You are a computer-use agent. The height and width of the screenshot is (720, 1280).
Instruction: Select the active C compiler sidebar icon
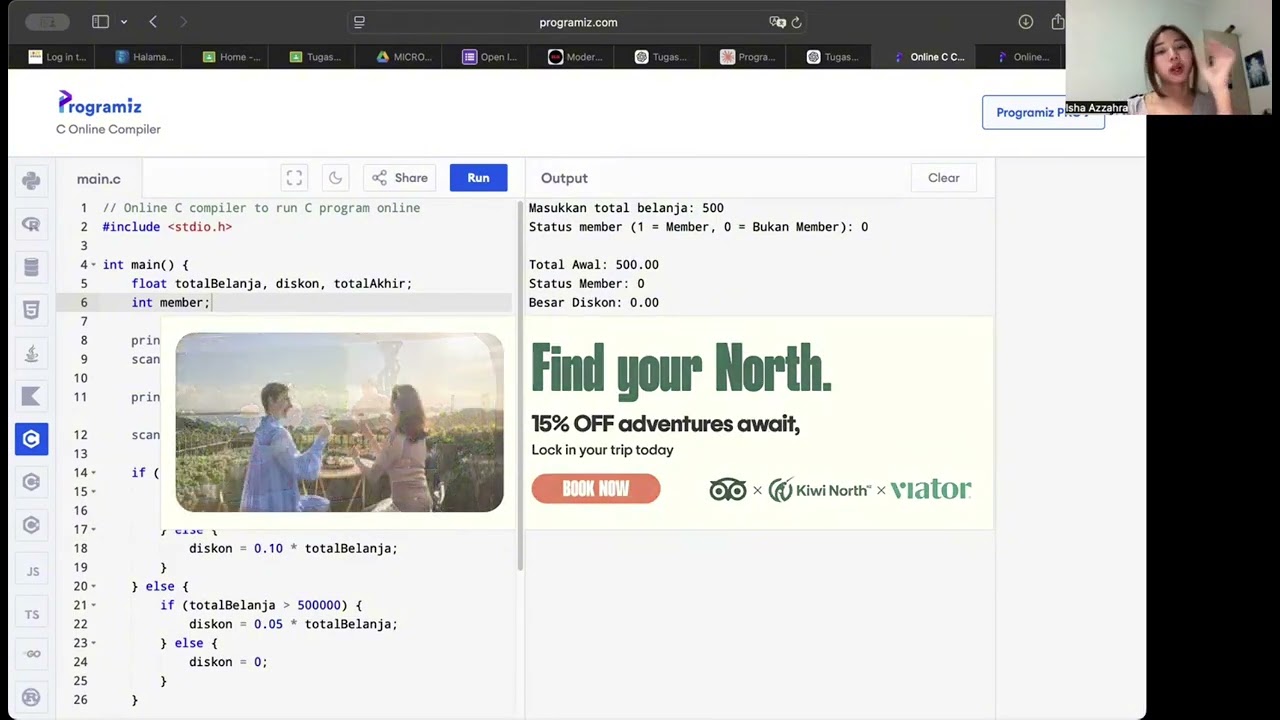[x=31, y=439]
